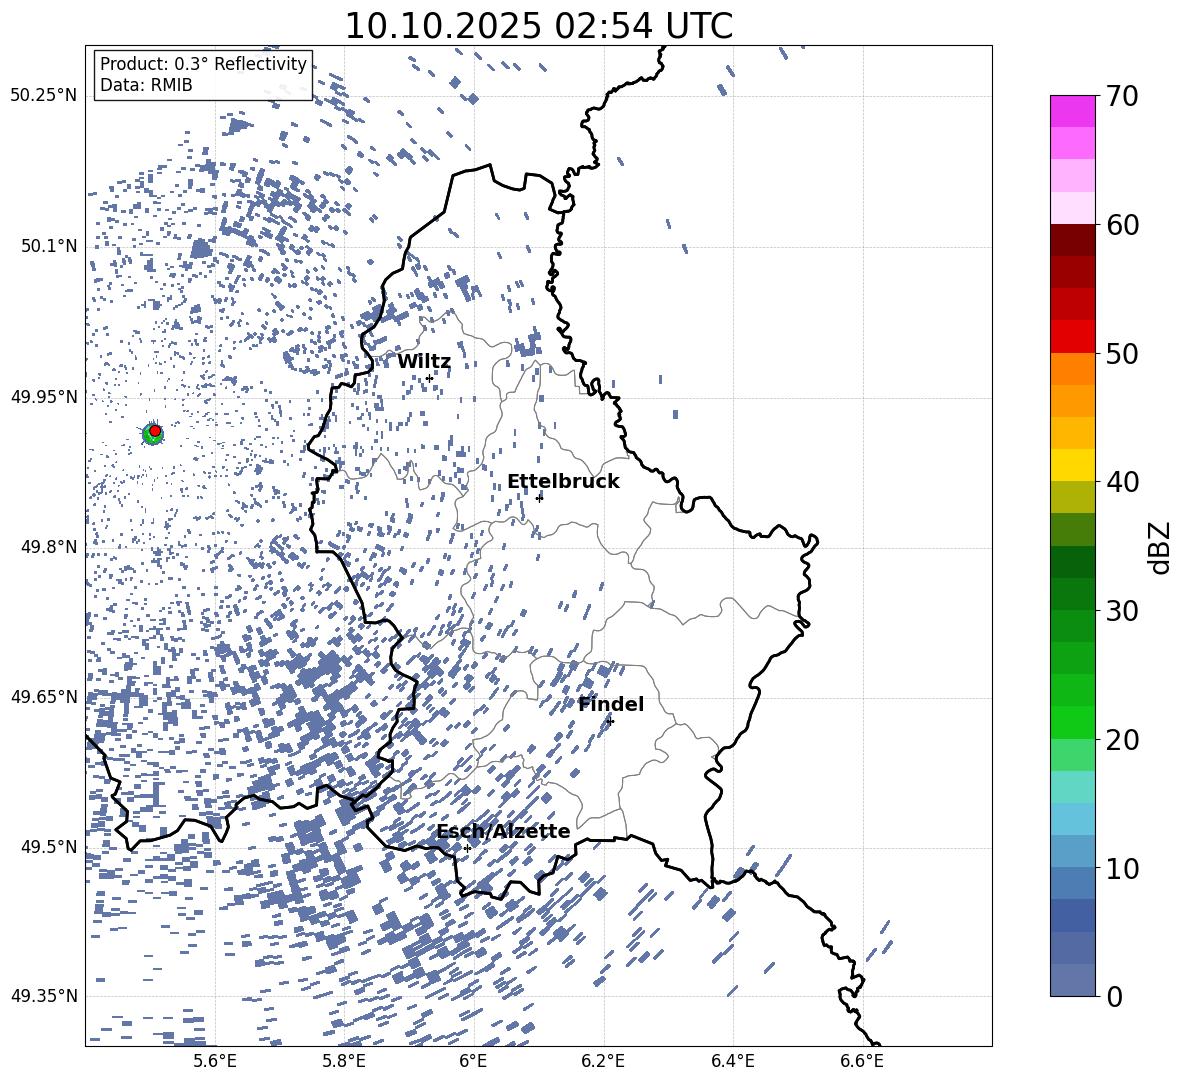Pick the dark maroon swatch below 60

[x=1072, y=240]
